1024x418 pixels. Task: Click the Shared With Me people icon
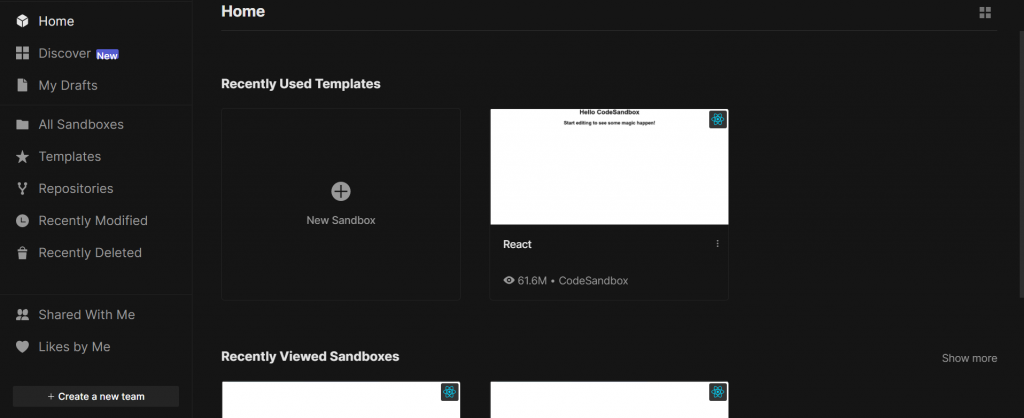(22, 315)
